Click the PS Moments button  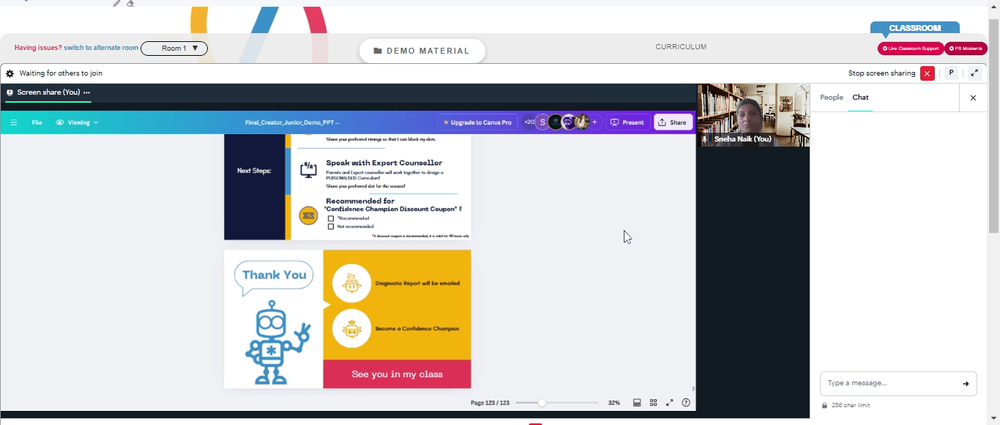point(966,48)
